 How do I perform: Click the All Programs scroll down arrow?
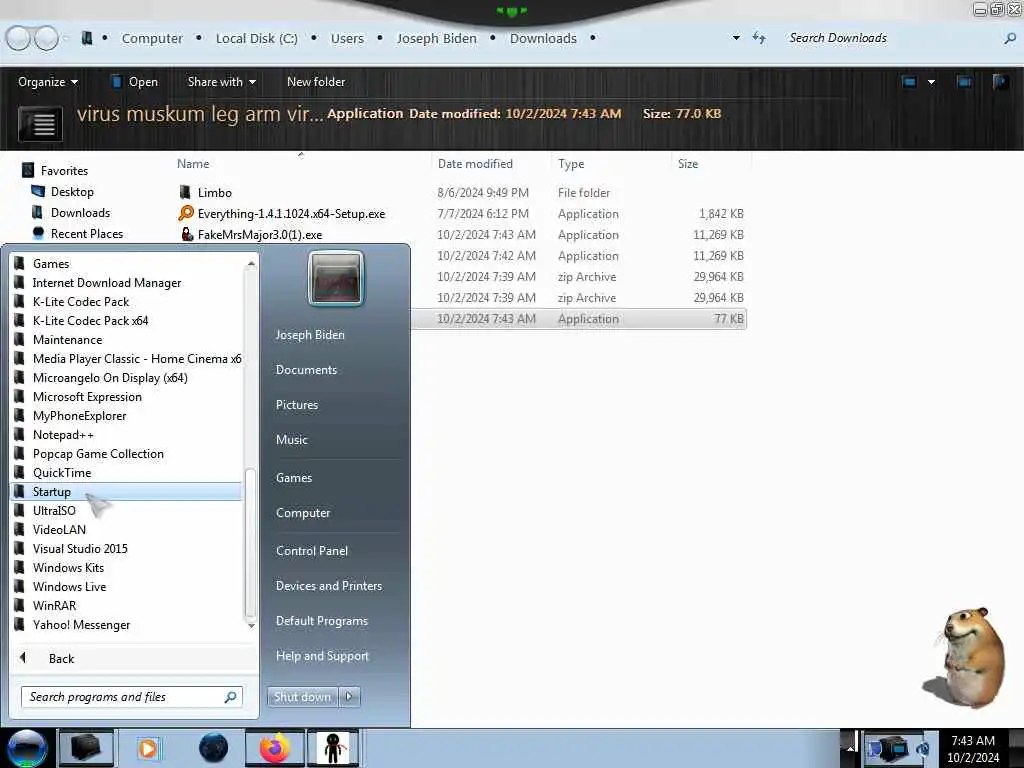[251, 626]
